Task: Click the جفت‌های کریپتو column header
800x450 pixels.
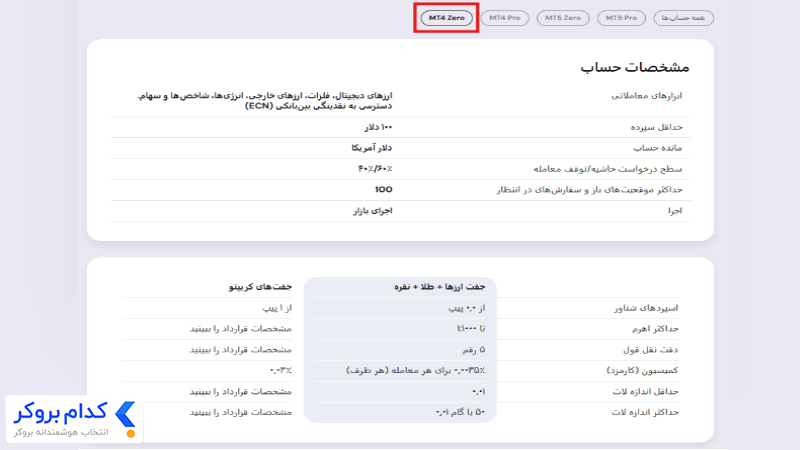Action: (260, 287)
